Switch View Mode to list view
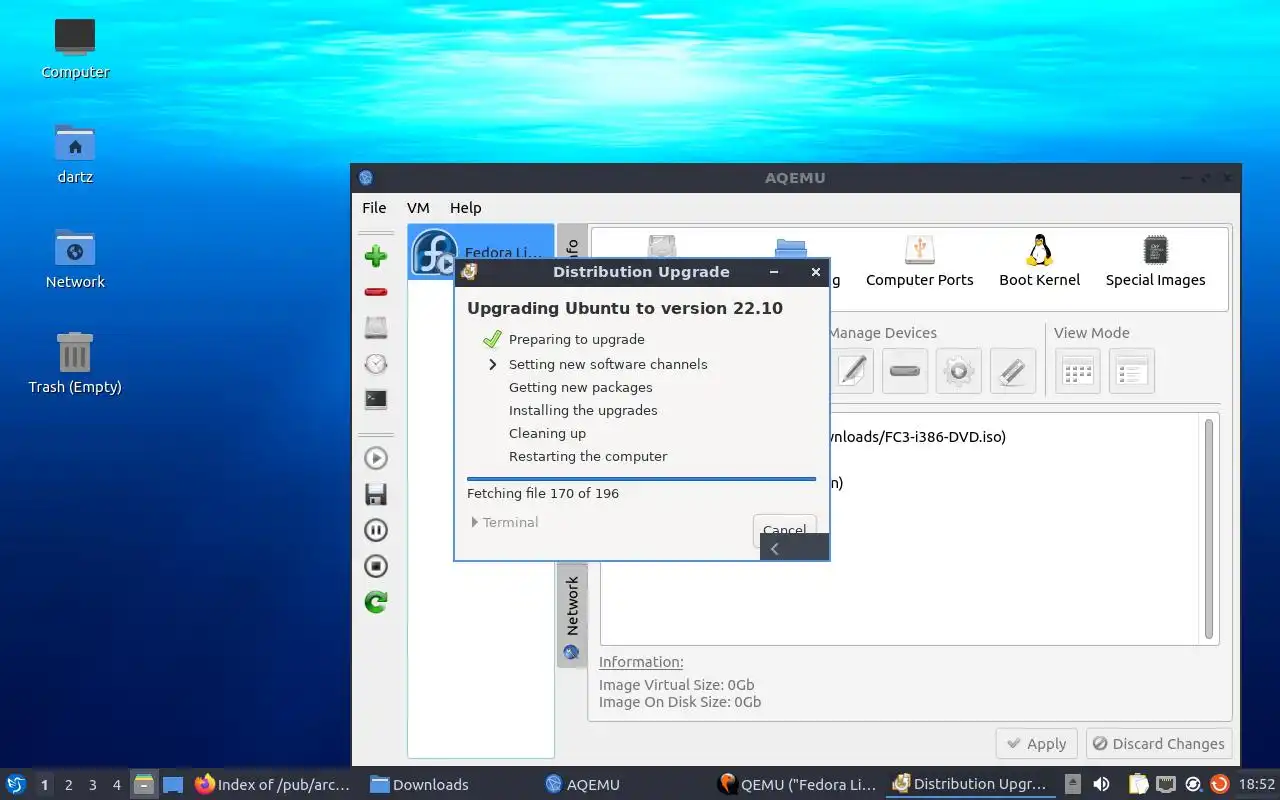The image size is (1280, 800). (1131, 371)
